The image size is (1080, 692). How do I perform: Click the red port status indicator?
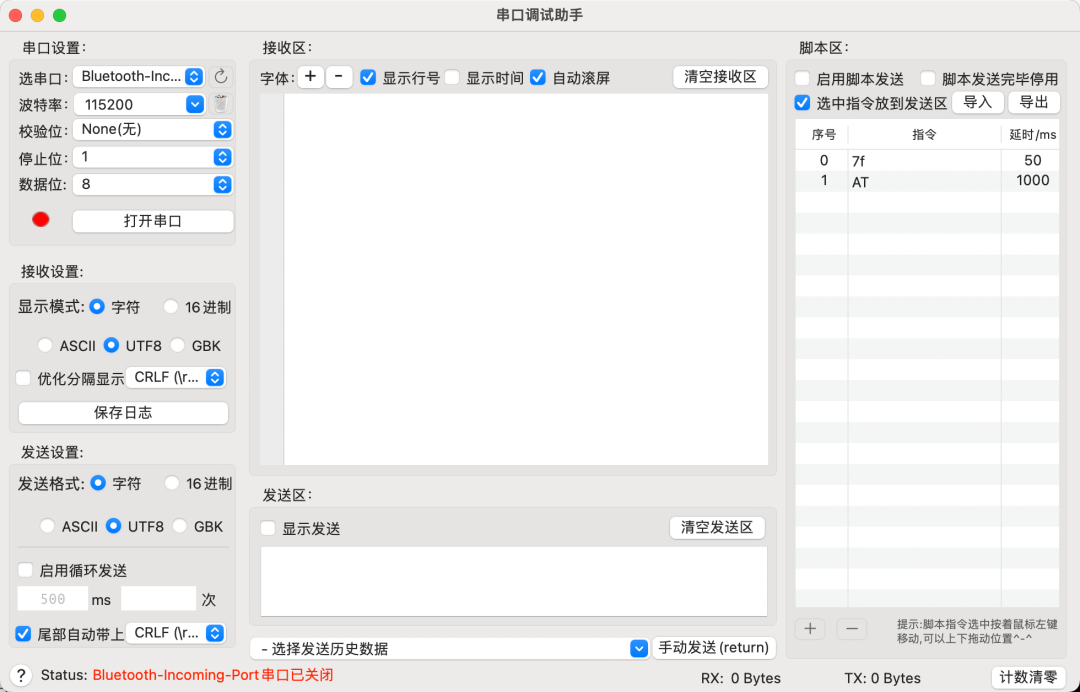41,220
